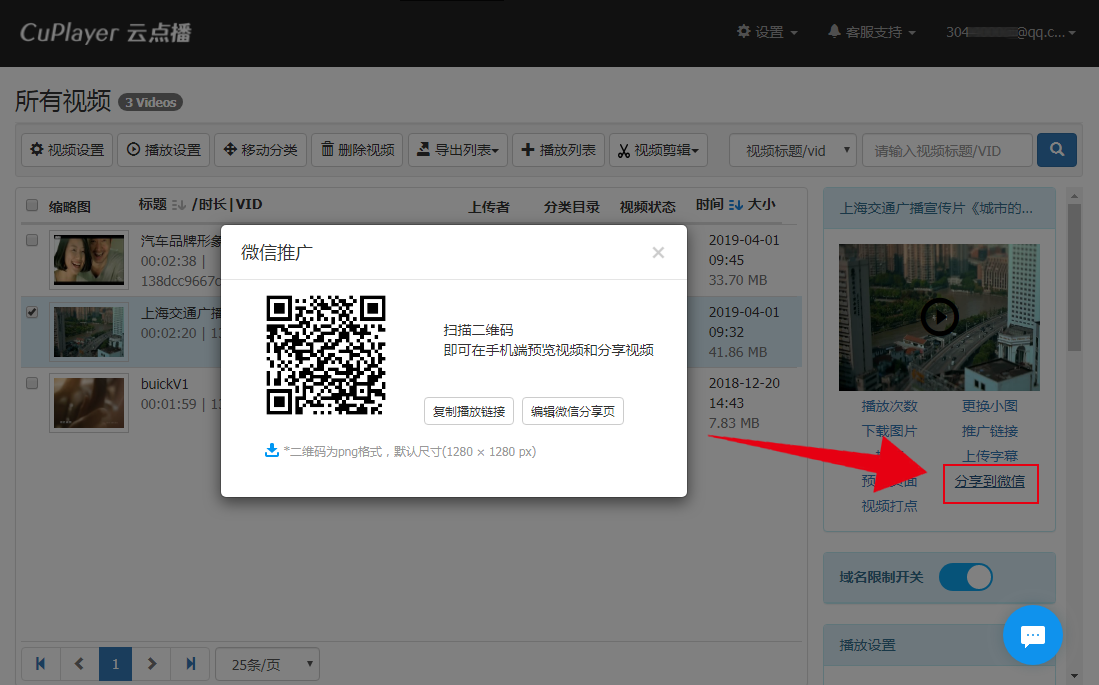1099x685 pixels.
Task: Play the Shanghai traffic video preview
Action: (939, 317)
